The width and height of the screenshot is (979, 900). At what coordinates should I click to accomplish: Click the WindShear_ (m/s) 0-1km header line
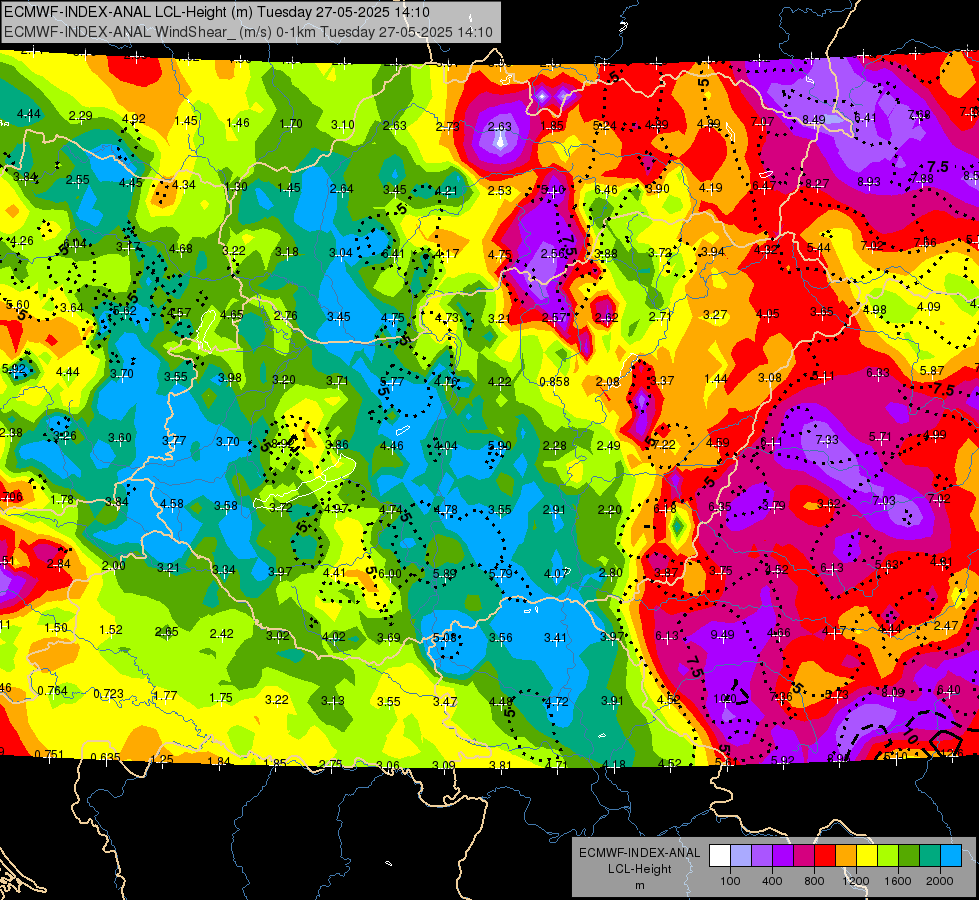(248, 32)
